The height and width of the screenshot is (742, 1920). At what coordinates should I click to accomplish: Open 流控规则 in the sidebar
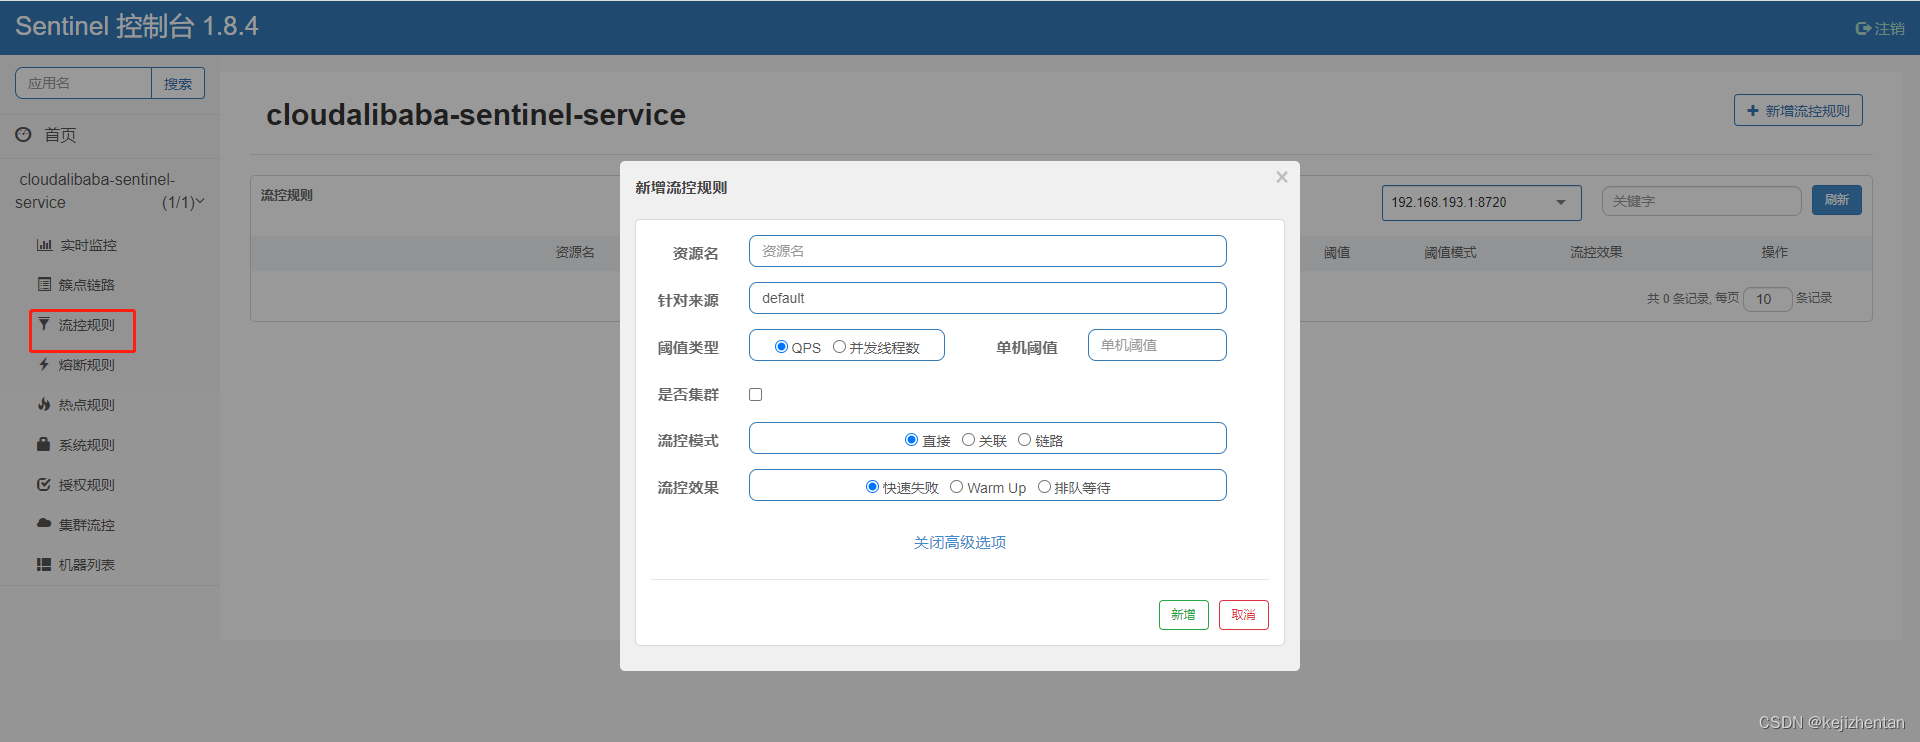[x=87, y=325]
